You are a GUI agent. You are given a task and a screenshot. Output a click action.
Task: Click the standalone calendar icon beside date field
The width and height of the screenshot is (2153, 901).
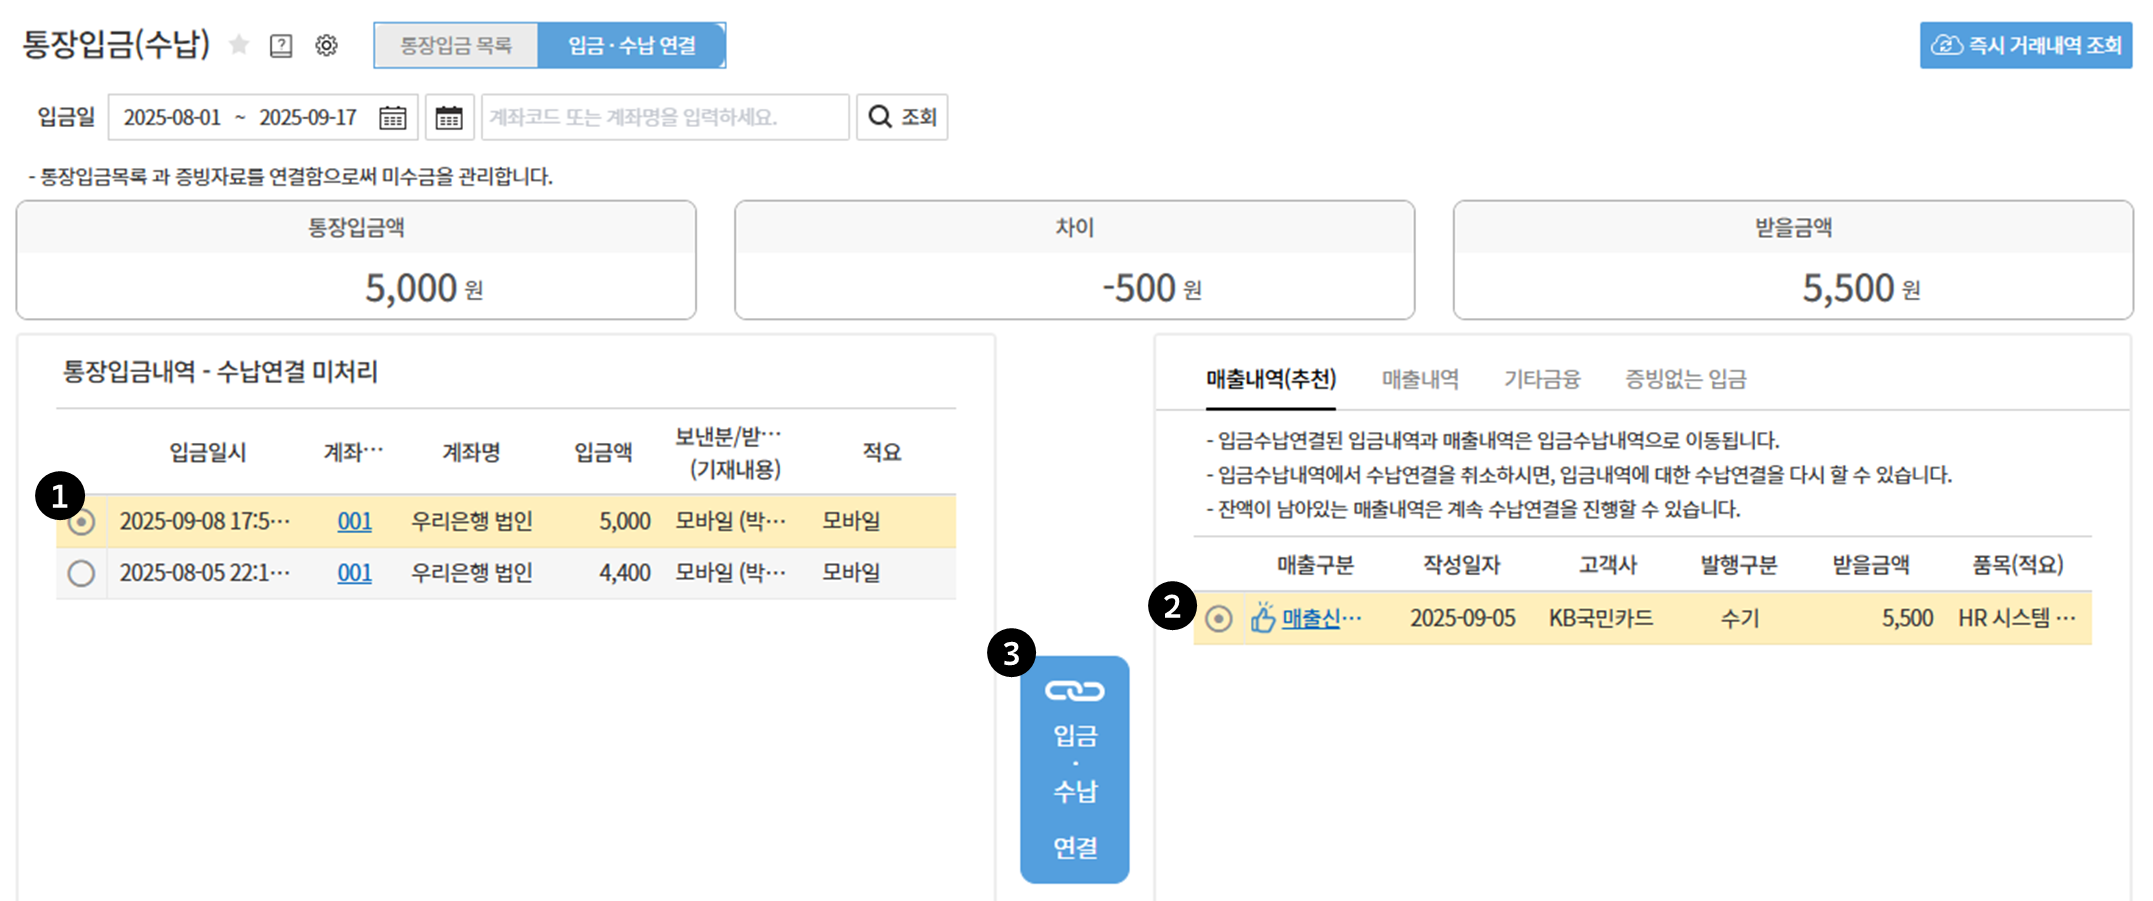(x=449, y=117)
